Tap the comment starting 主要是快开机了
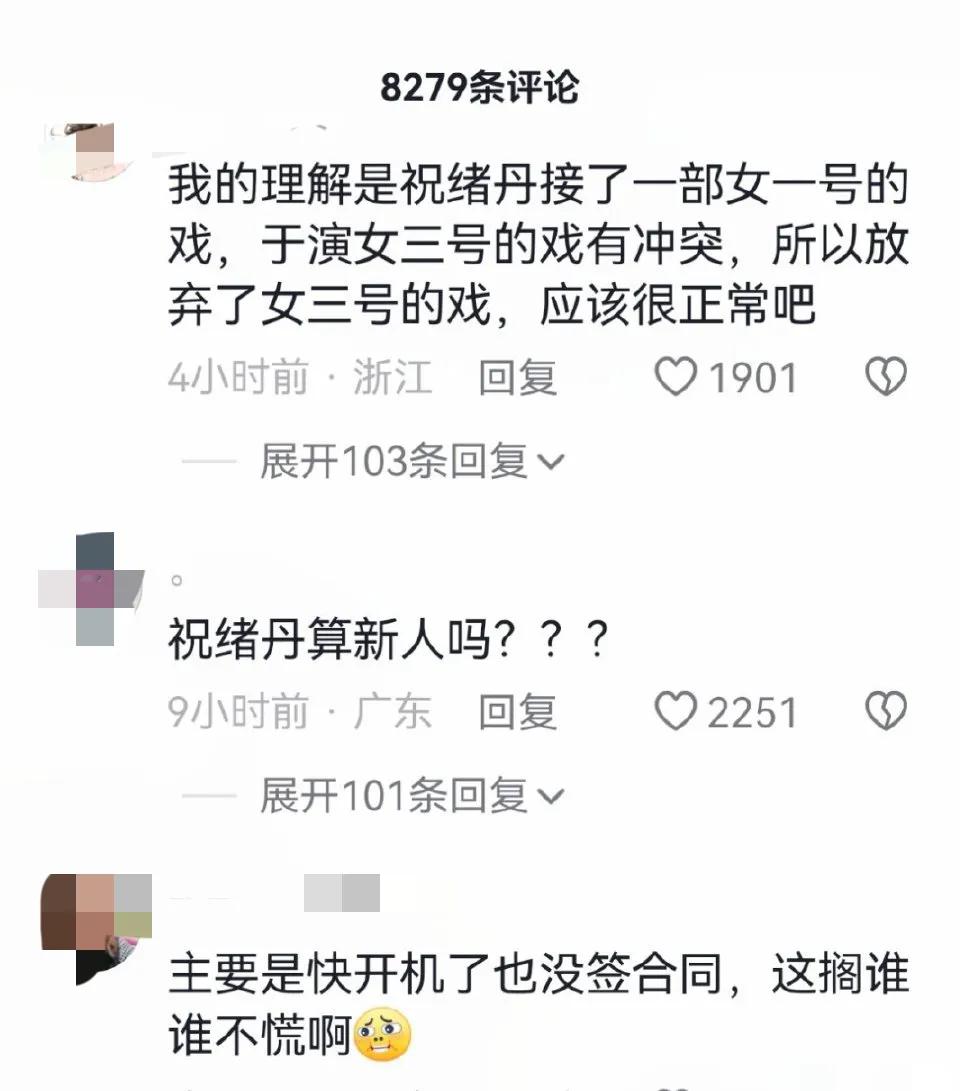Viewport: 960px width, 1091px height. (x=538, y=1004)
